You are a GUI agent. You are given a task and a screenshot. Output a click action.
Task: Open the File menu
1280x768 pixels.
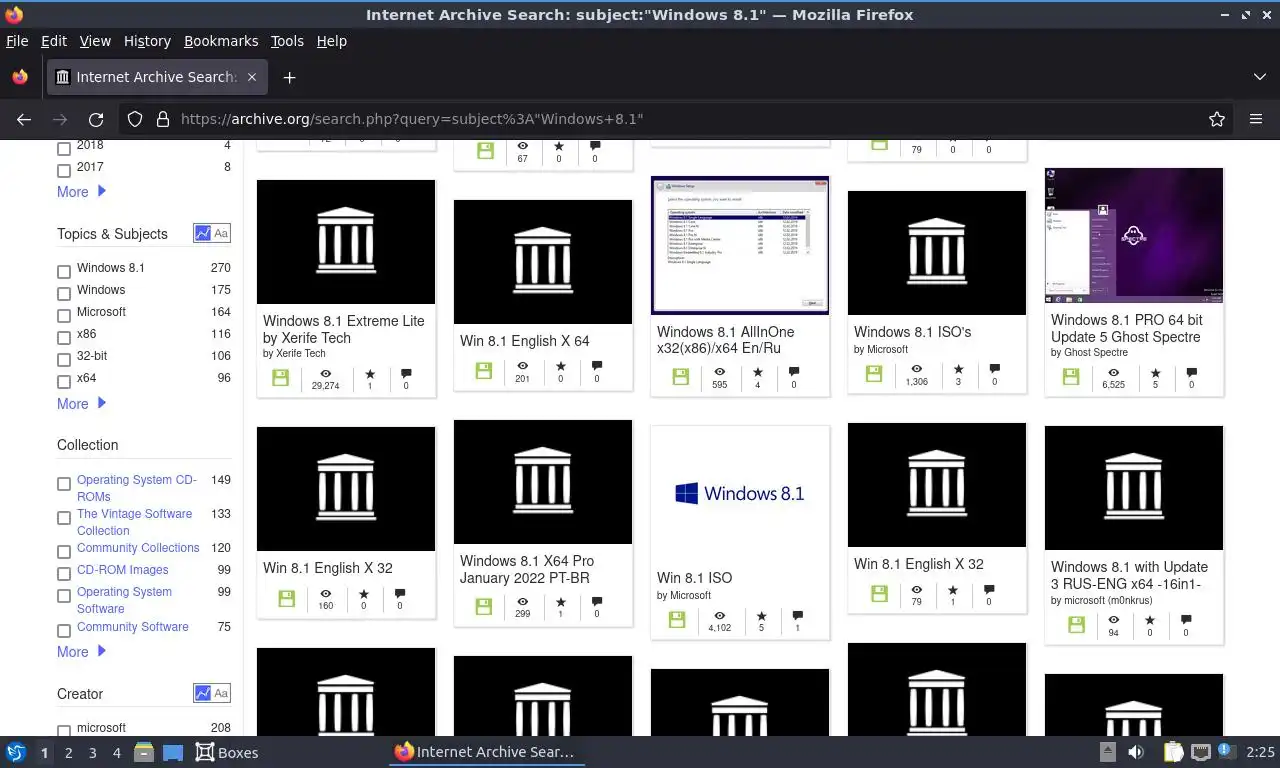point(17,41)
